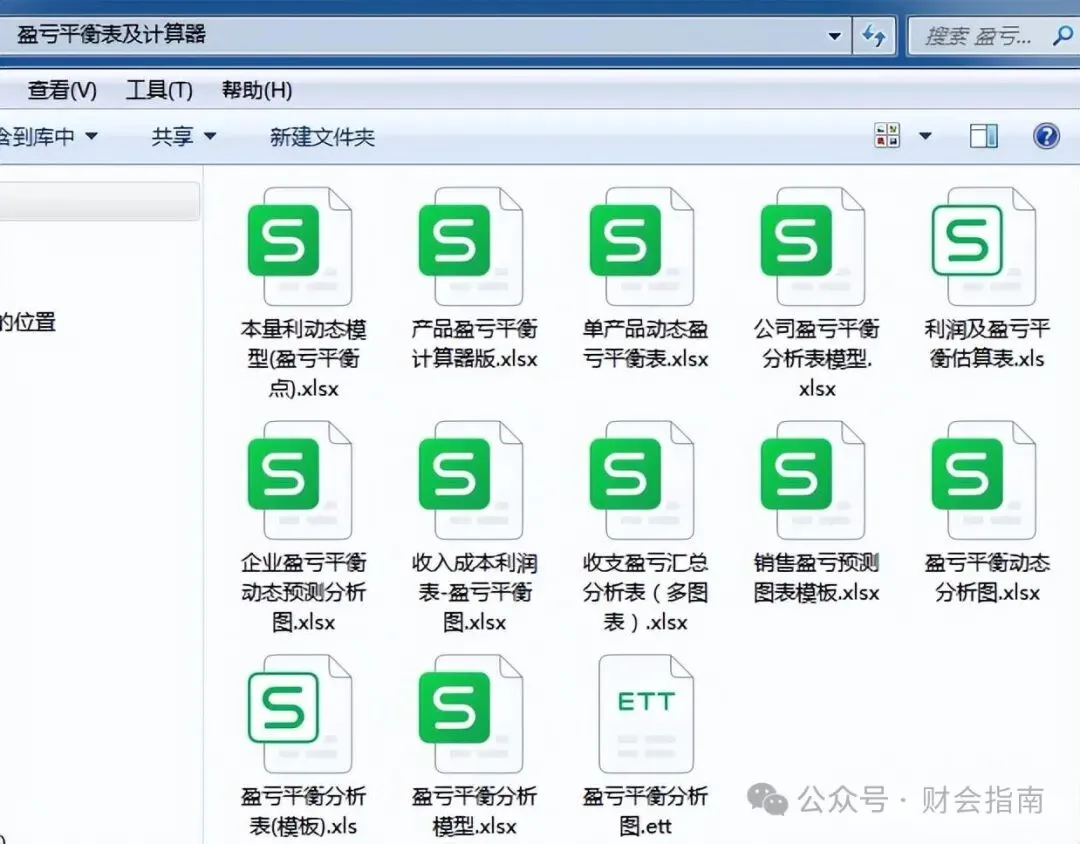The image size is (1080, 844).
Task: Click file name 盈亏平衡动态分析图.xlsx
Action: click(x=987, y=577)
